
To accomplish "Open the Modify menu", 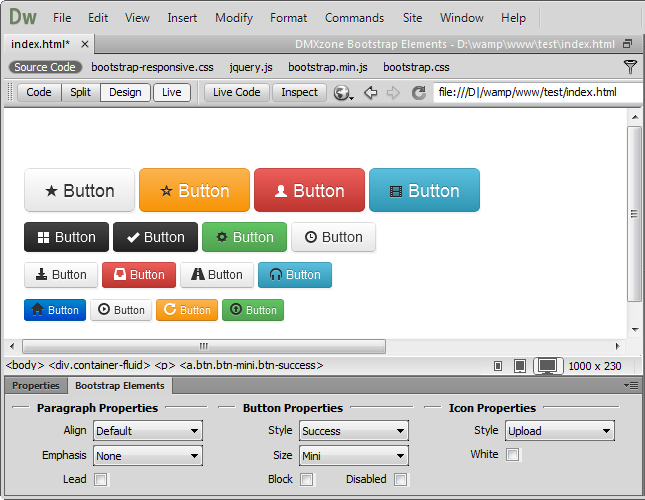I will 234,18.
